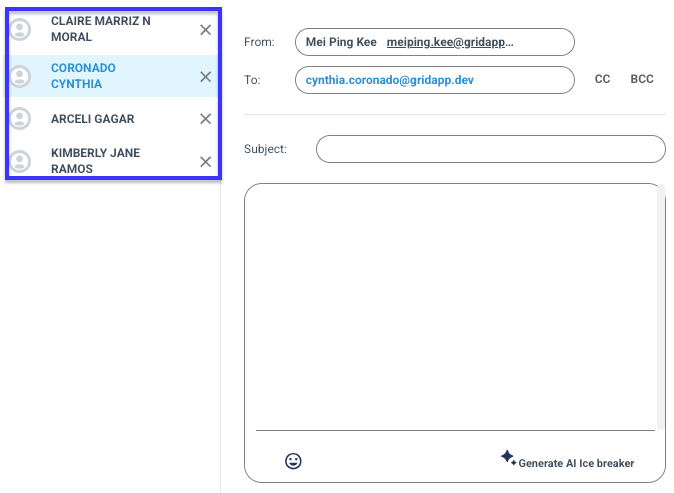Click the meiping.kee sender email link
This screenshot has height=493, width=674.
tap(450, 42)
